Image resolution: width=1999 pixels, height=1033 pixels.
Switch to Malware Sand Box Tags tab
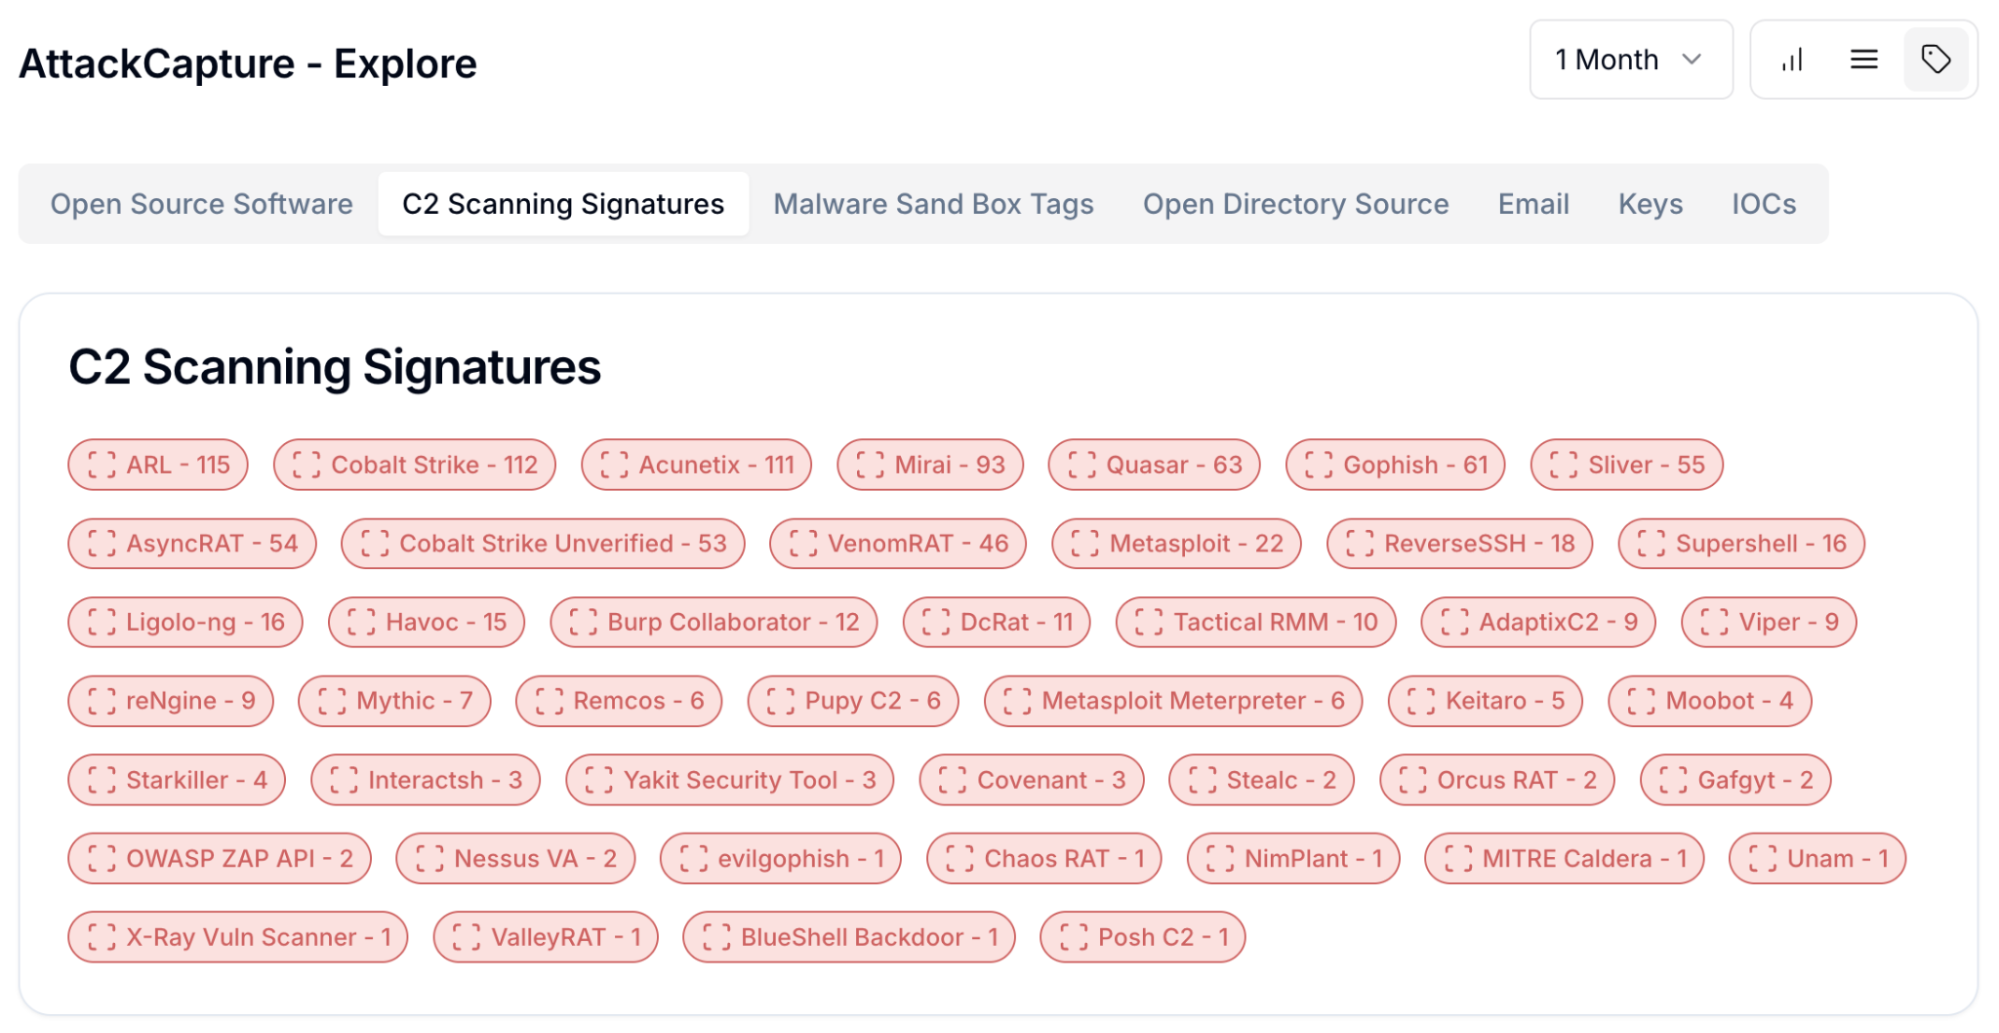(x=933, y=204)
